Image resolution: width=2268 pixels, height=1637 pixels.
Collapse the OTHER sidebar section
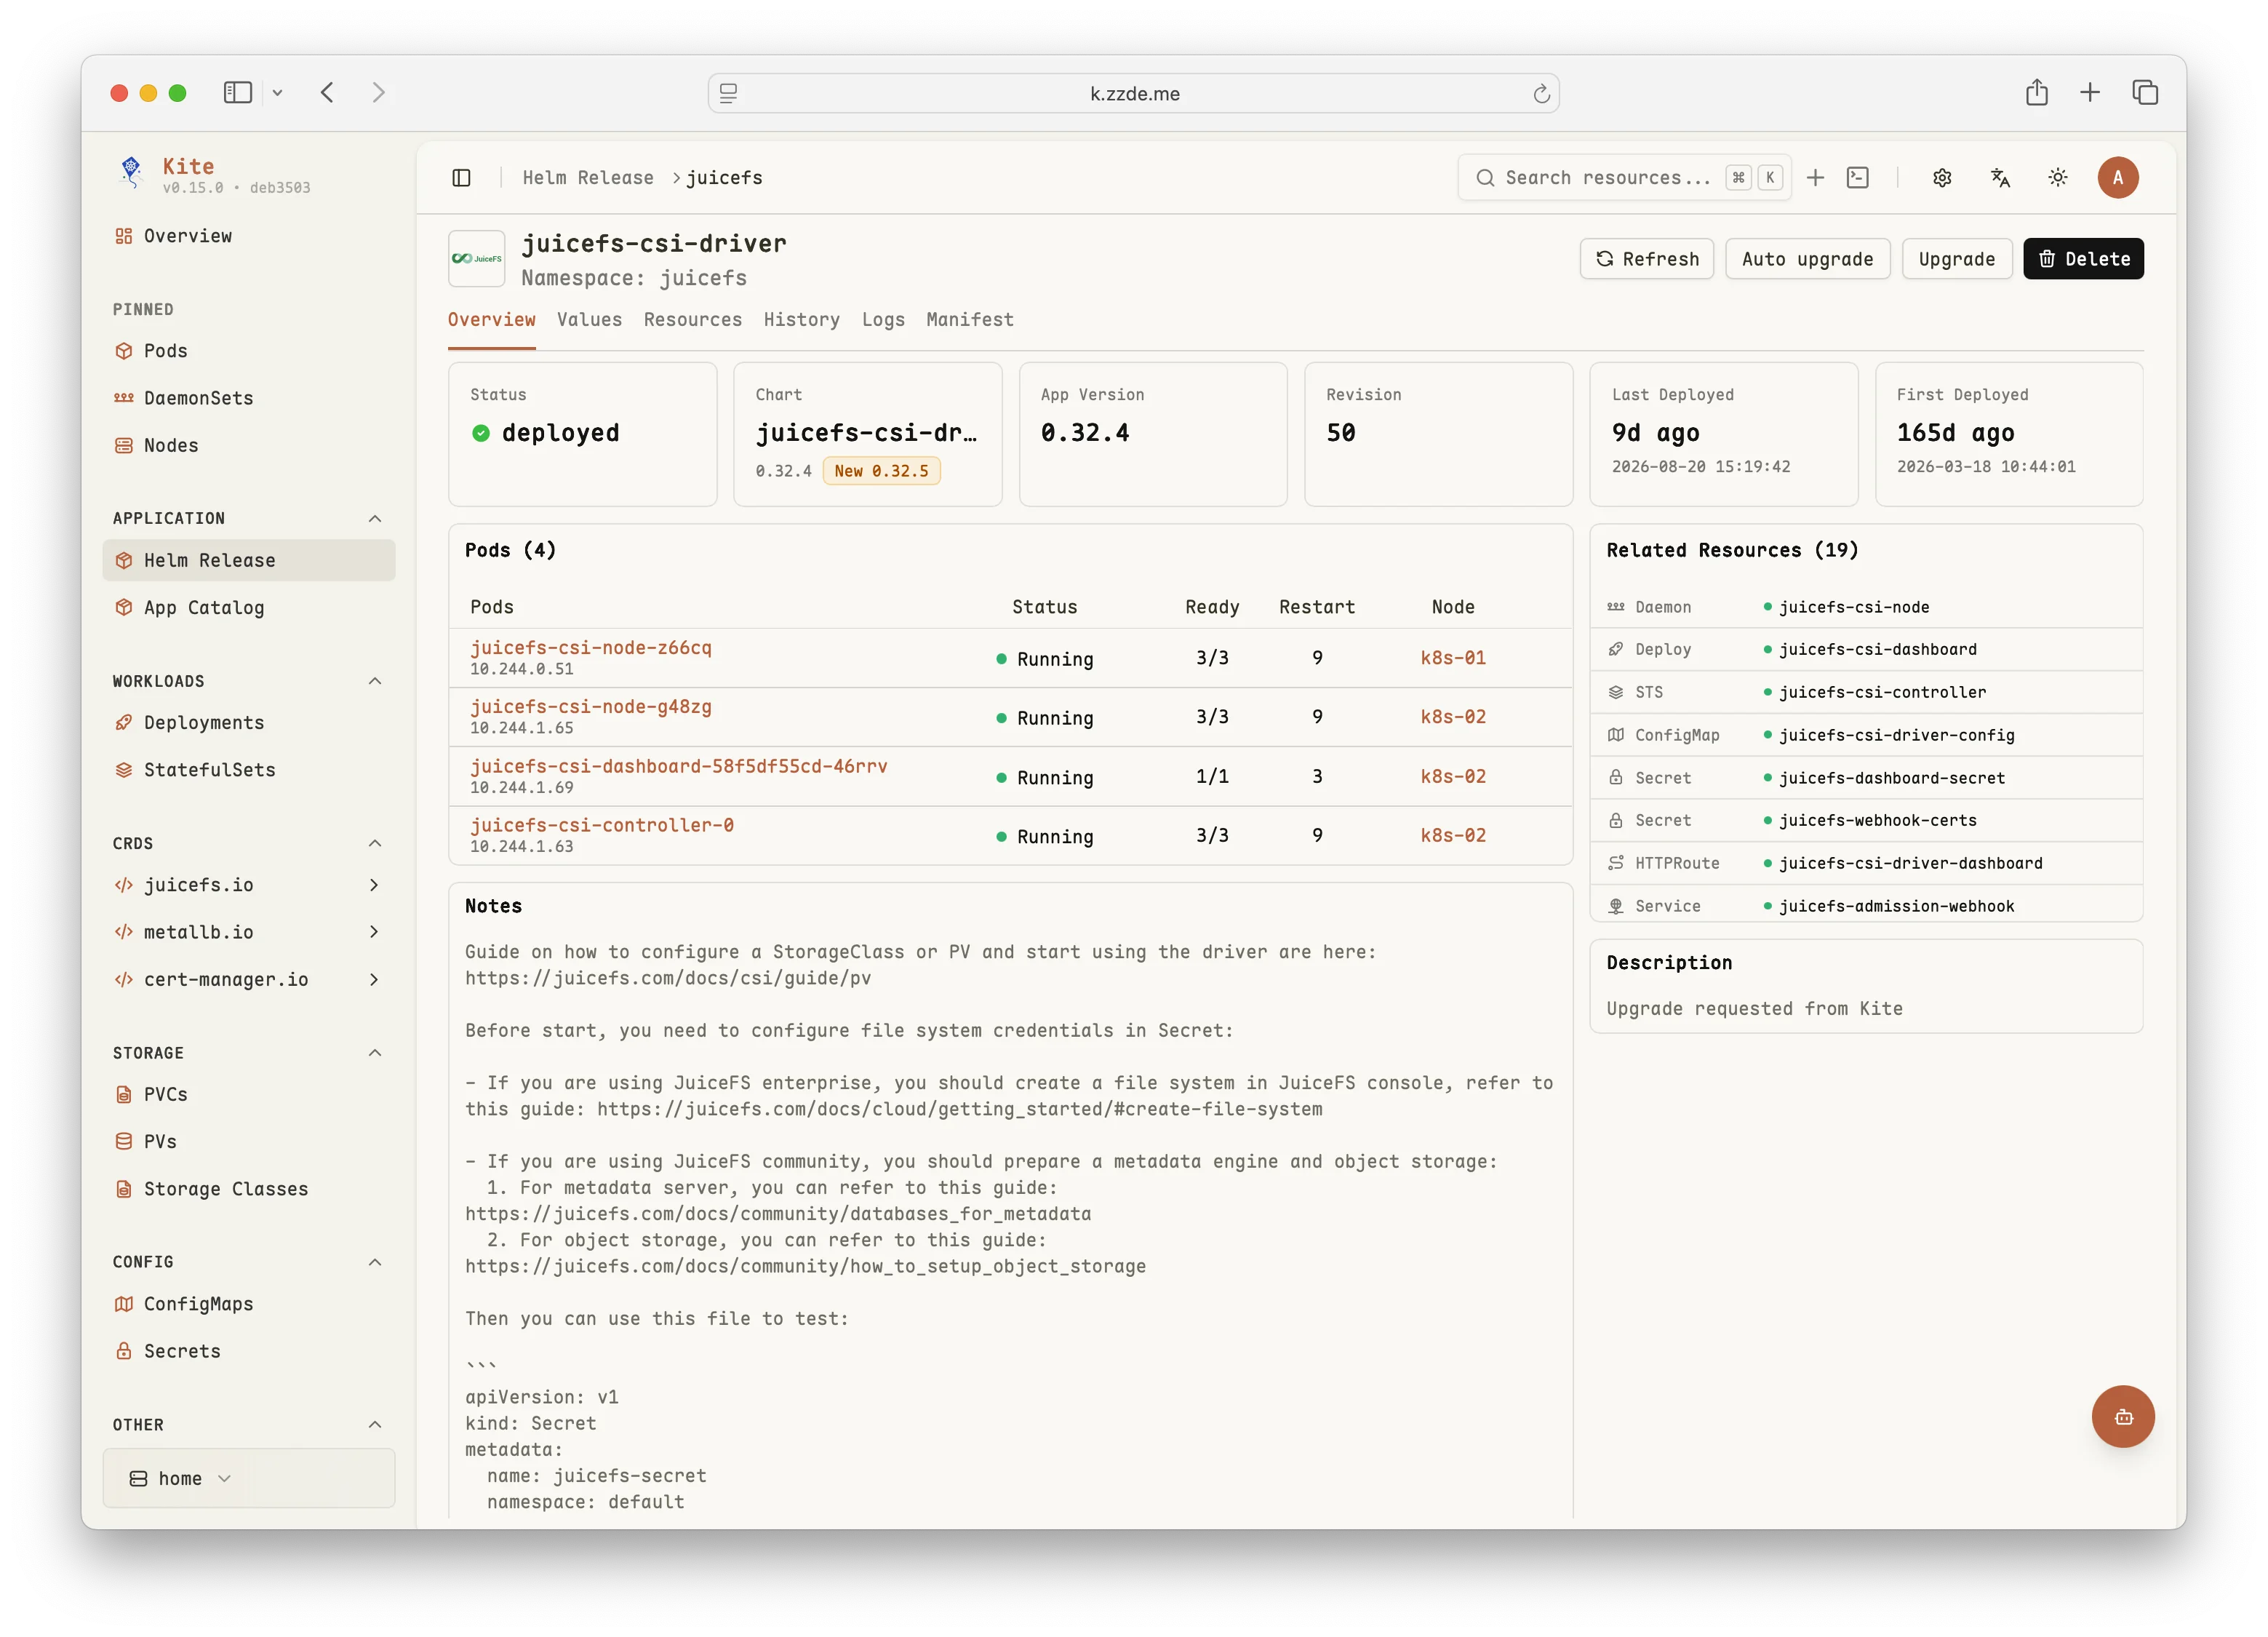pyautogui.click(x=375, y=1425)
